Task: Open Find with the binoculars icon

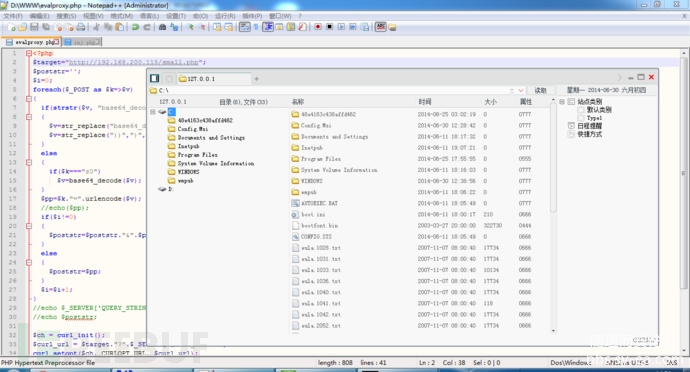Action: tap(162, 27)
